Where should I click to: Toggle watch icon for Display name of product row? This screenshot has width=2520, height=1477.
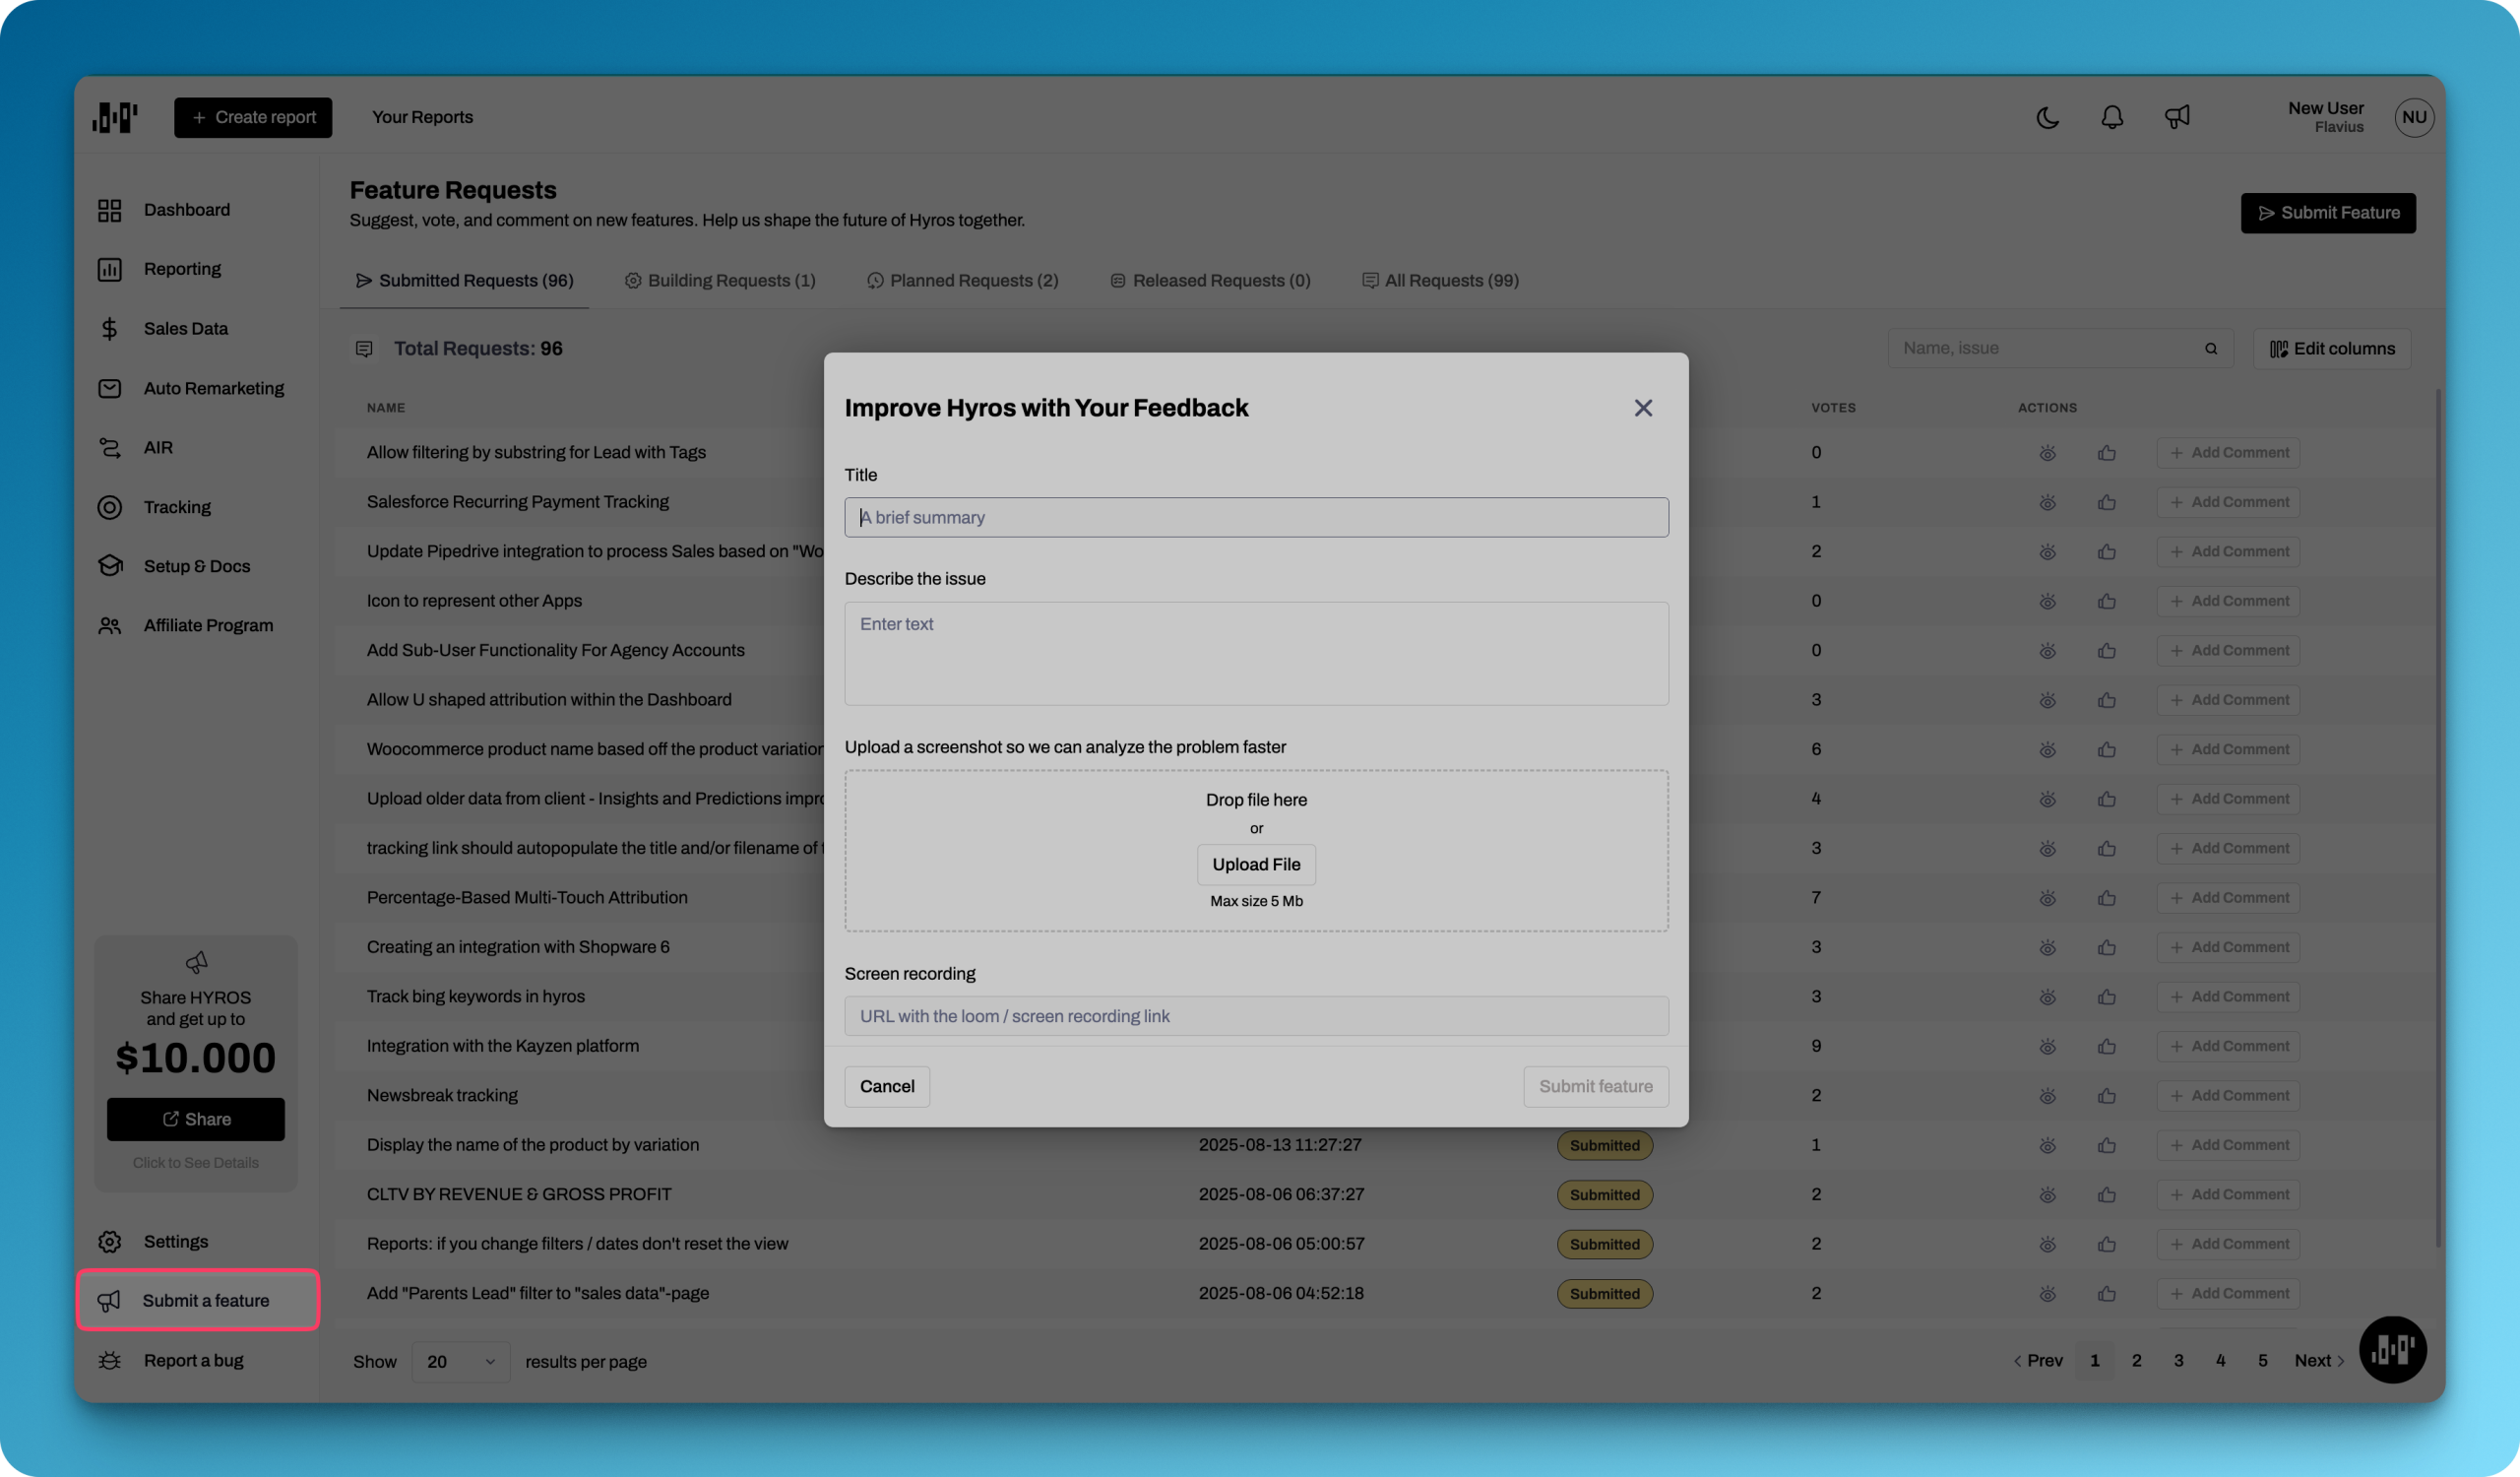(x=2047, y=1145)
